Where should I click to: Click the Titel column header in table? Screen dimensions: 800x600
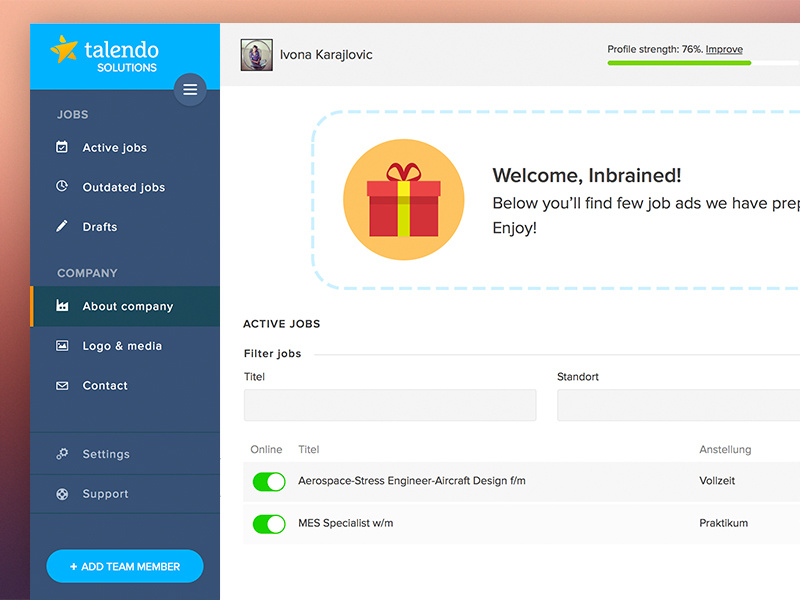(x=309, y=449)
